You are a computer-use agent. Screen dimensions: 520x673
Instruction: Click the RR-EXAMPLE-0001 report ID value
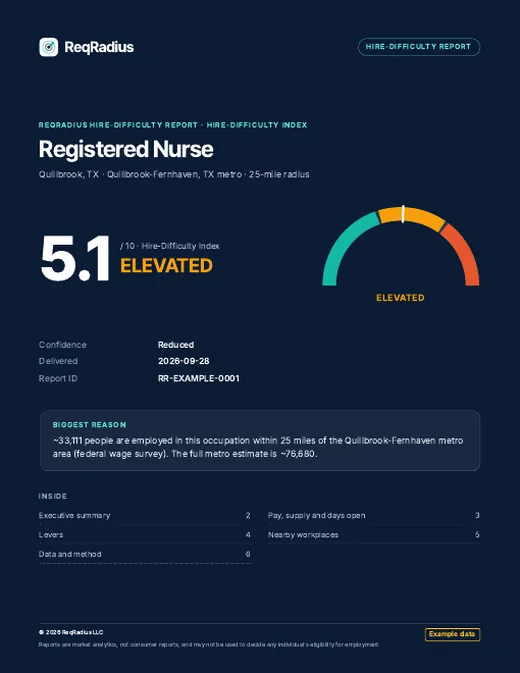[199, 378]
